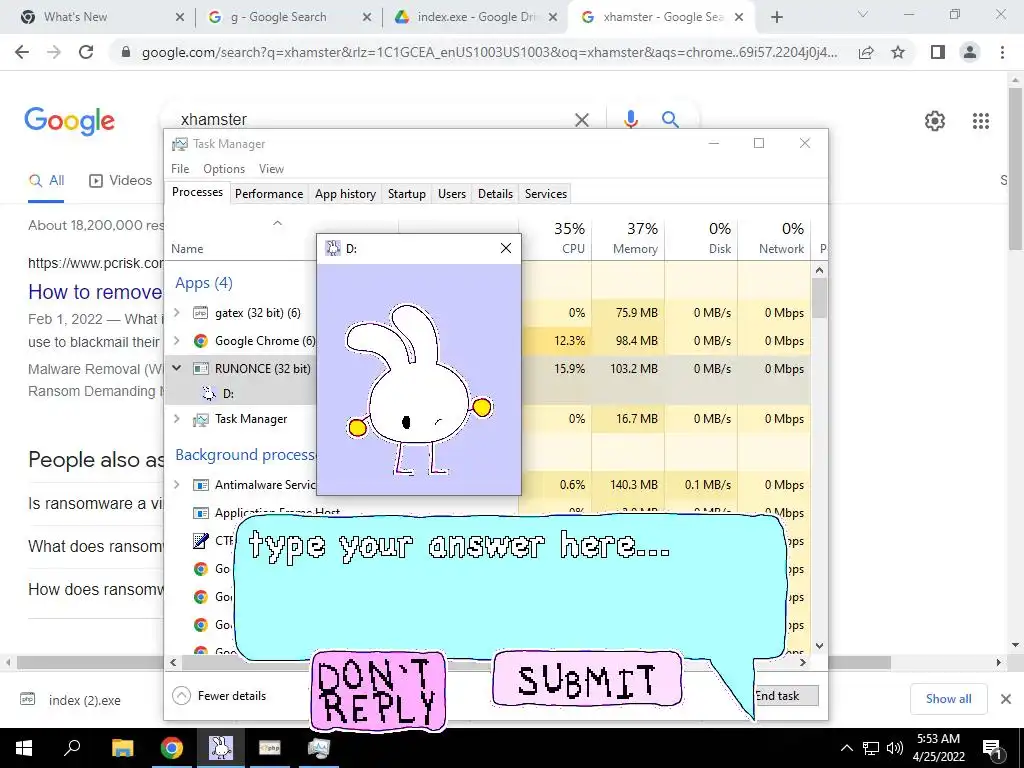Click Task Manager icon in taskbar

tap(319, 748)
